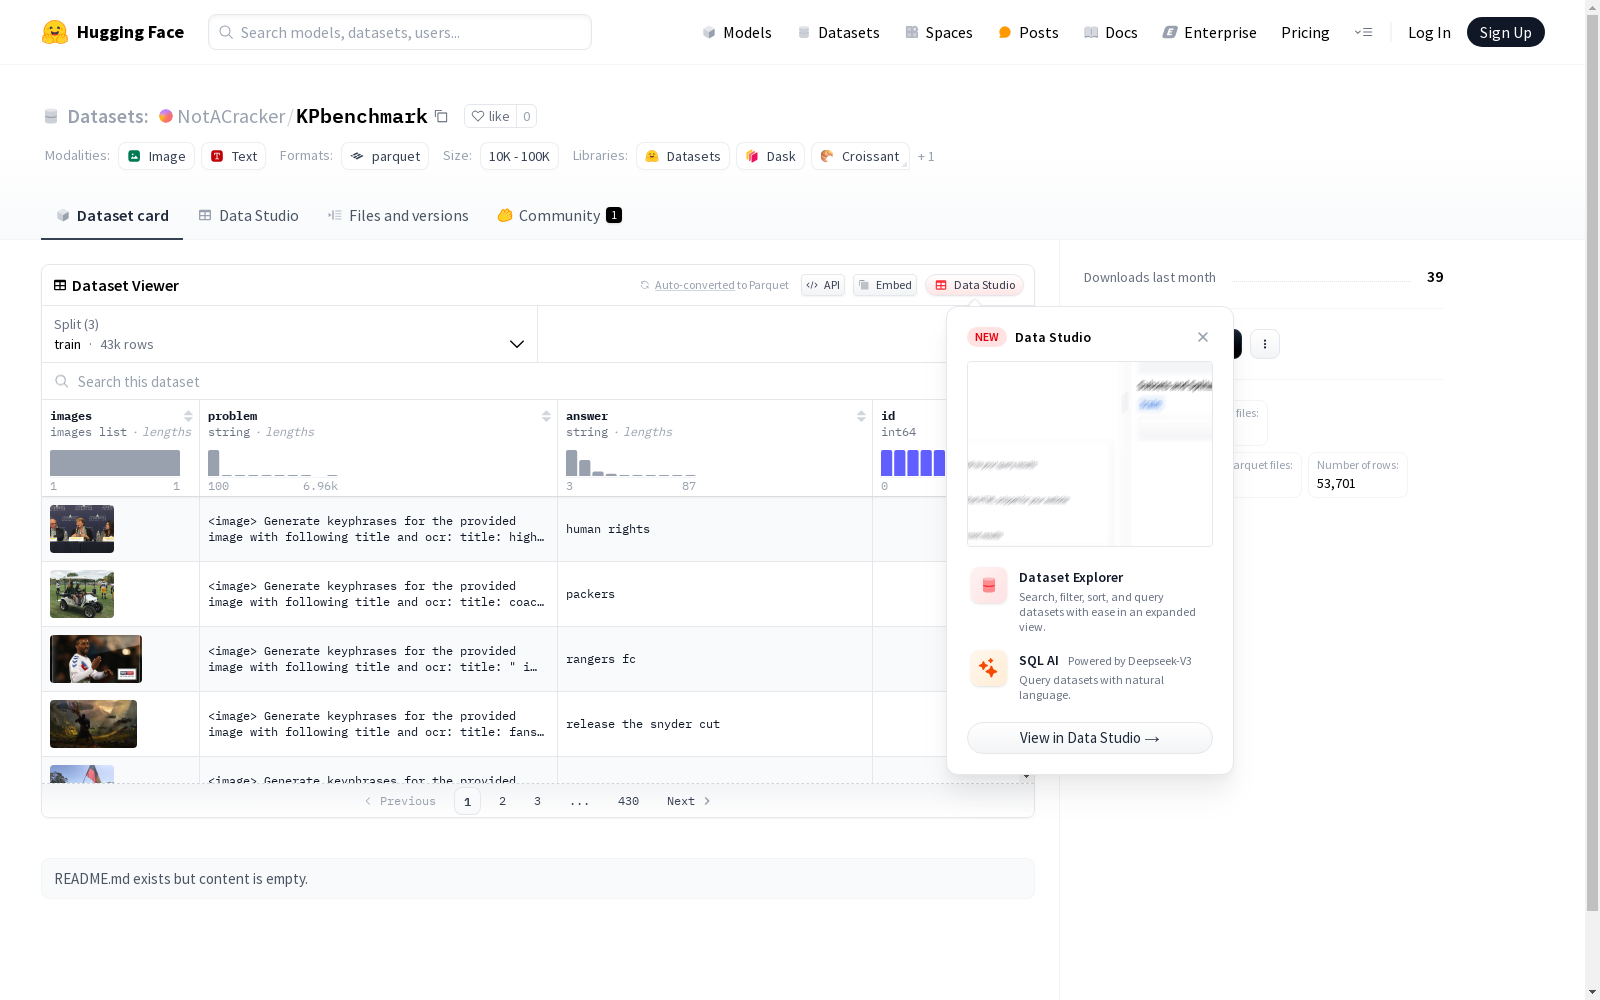This screenshot has height=1000, width=1600.
Task: Click View in Data Studio button
Action: click(x=1090, y=738)
